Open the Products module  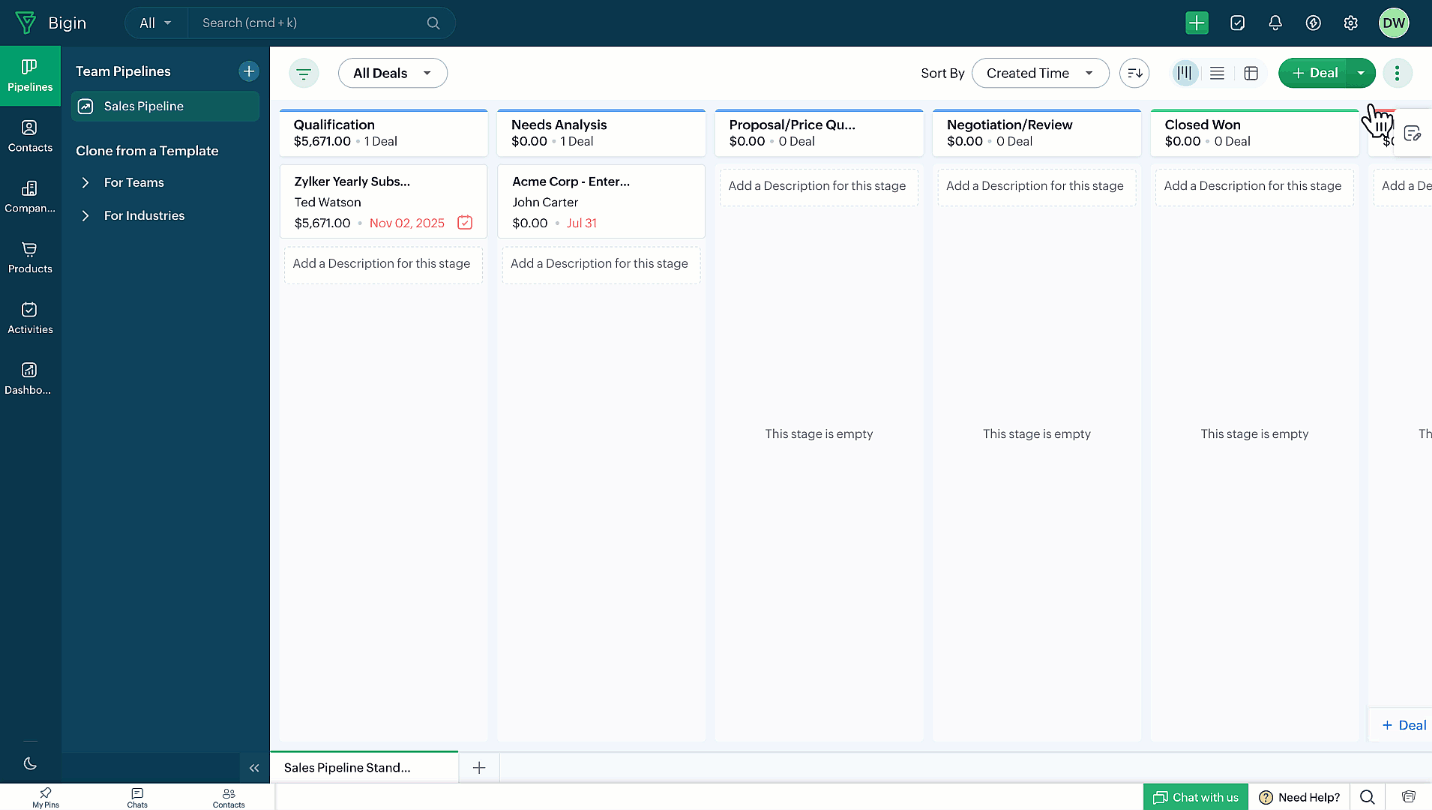[x=30, y=257]
